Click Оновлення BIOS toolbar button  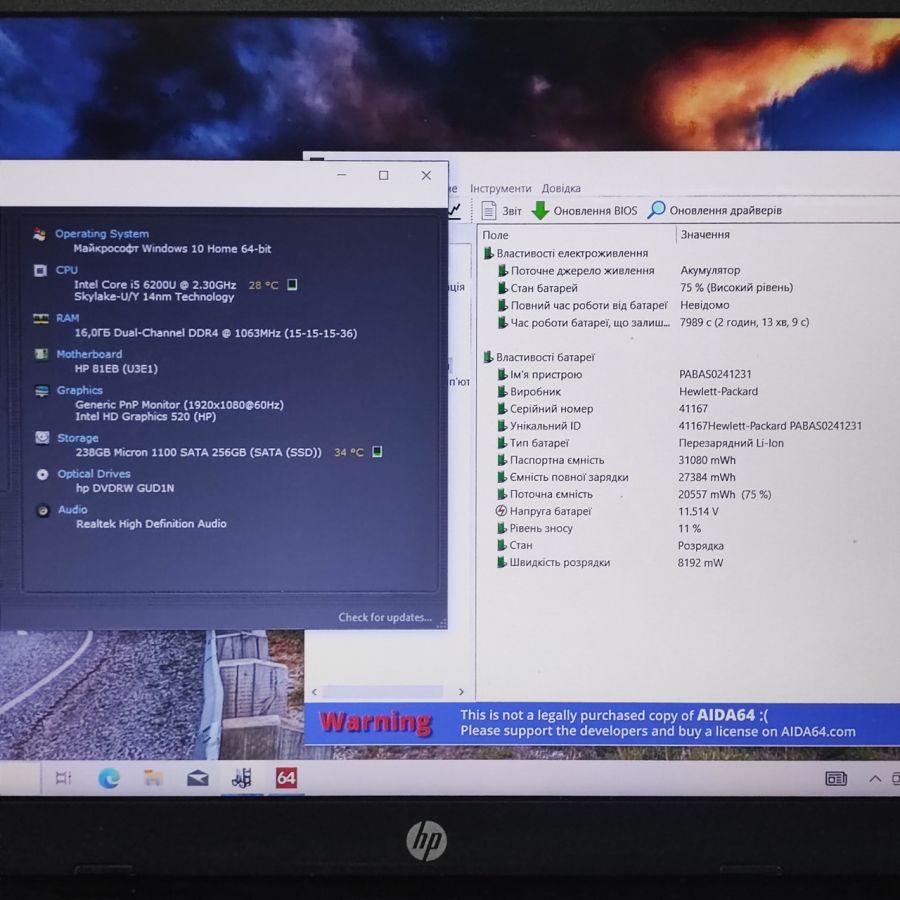[584, 211]
